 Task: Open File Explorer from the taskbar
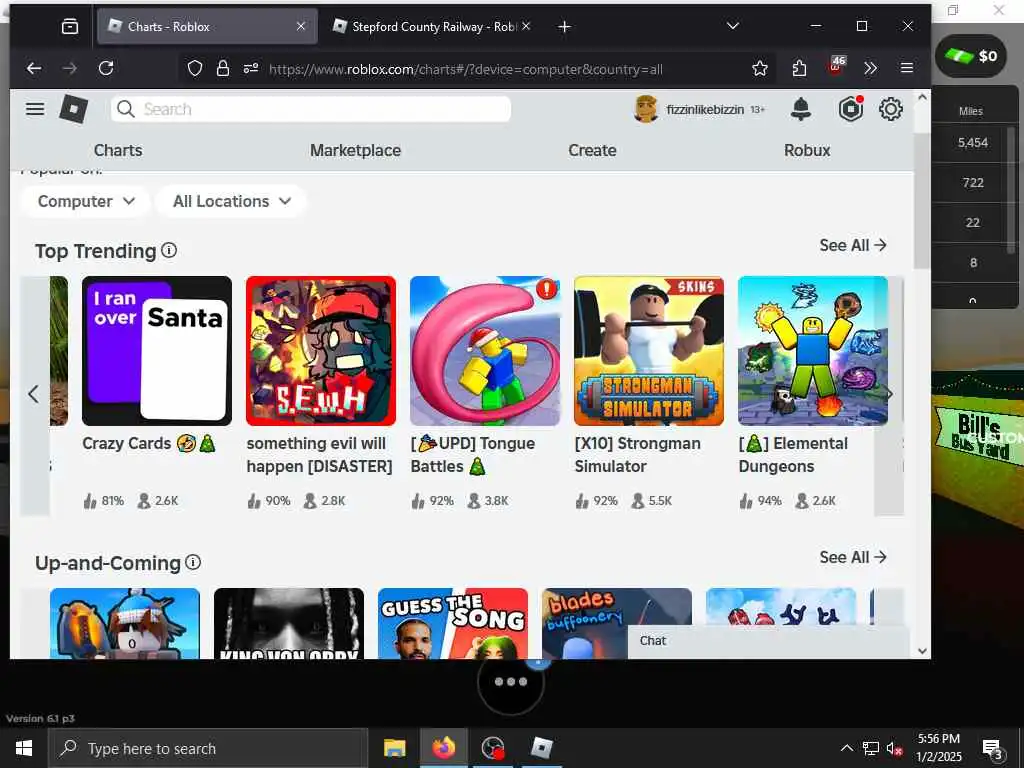tap(394, 748)
